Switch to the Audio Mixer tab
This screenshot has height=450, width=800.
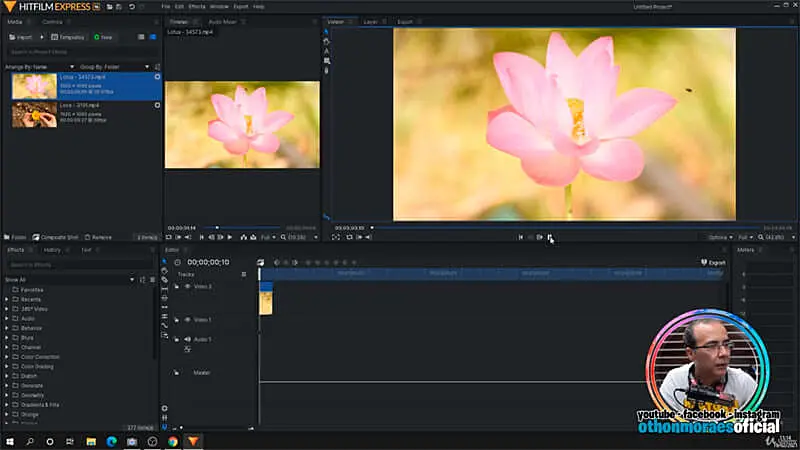[x=223, y=22]
